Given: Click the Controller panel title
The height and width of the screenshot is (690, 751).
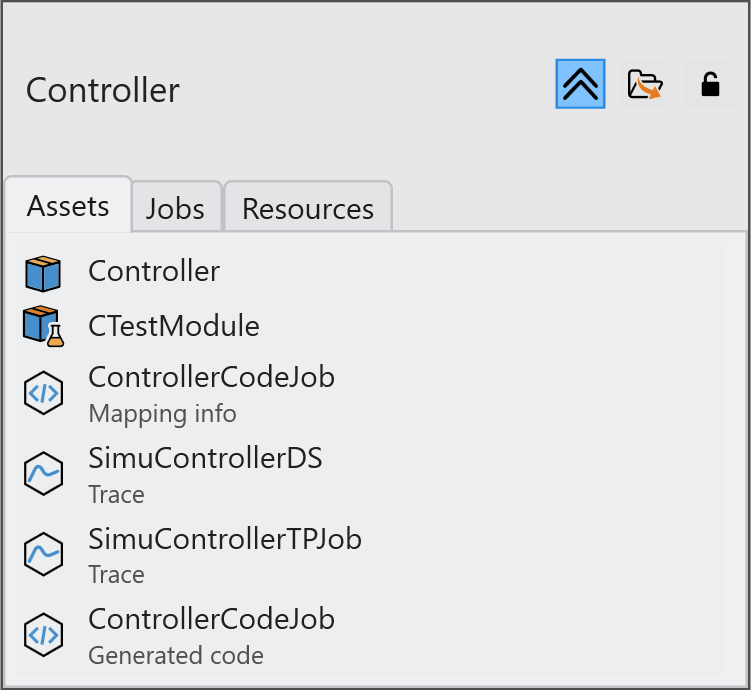Looking at the screenshot, I should click(103, 90).
